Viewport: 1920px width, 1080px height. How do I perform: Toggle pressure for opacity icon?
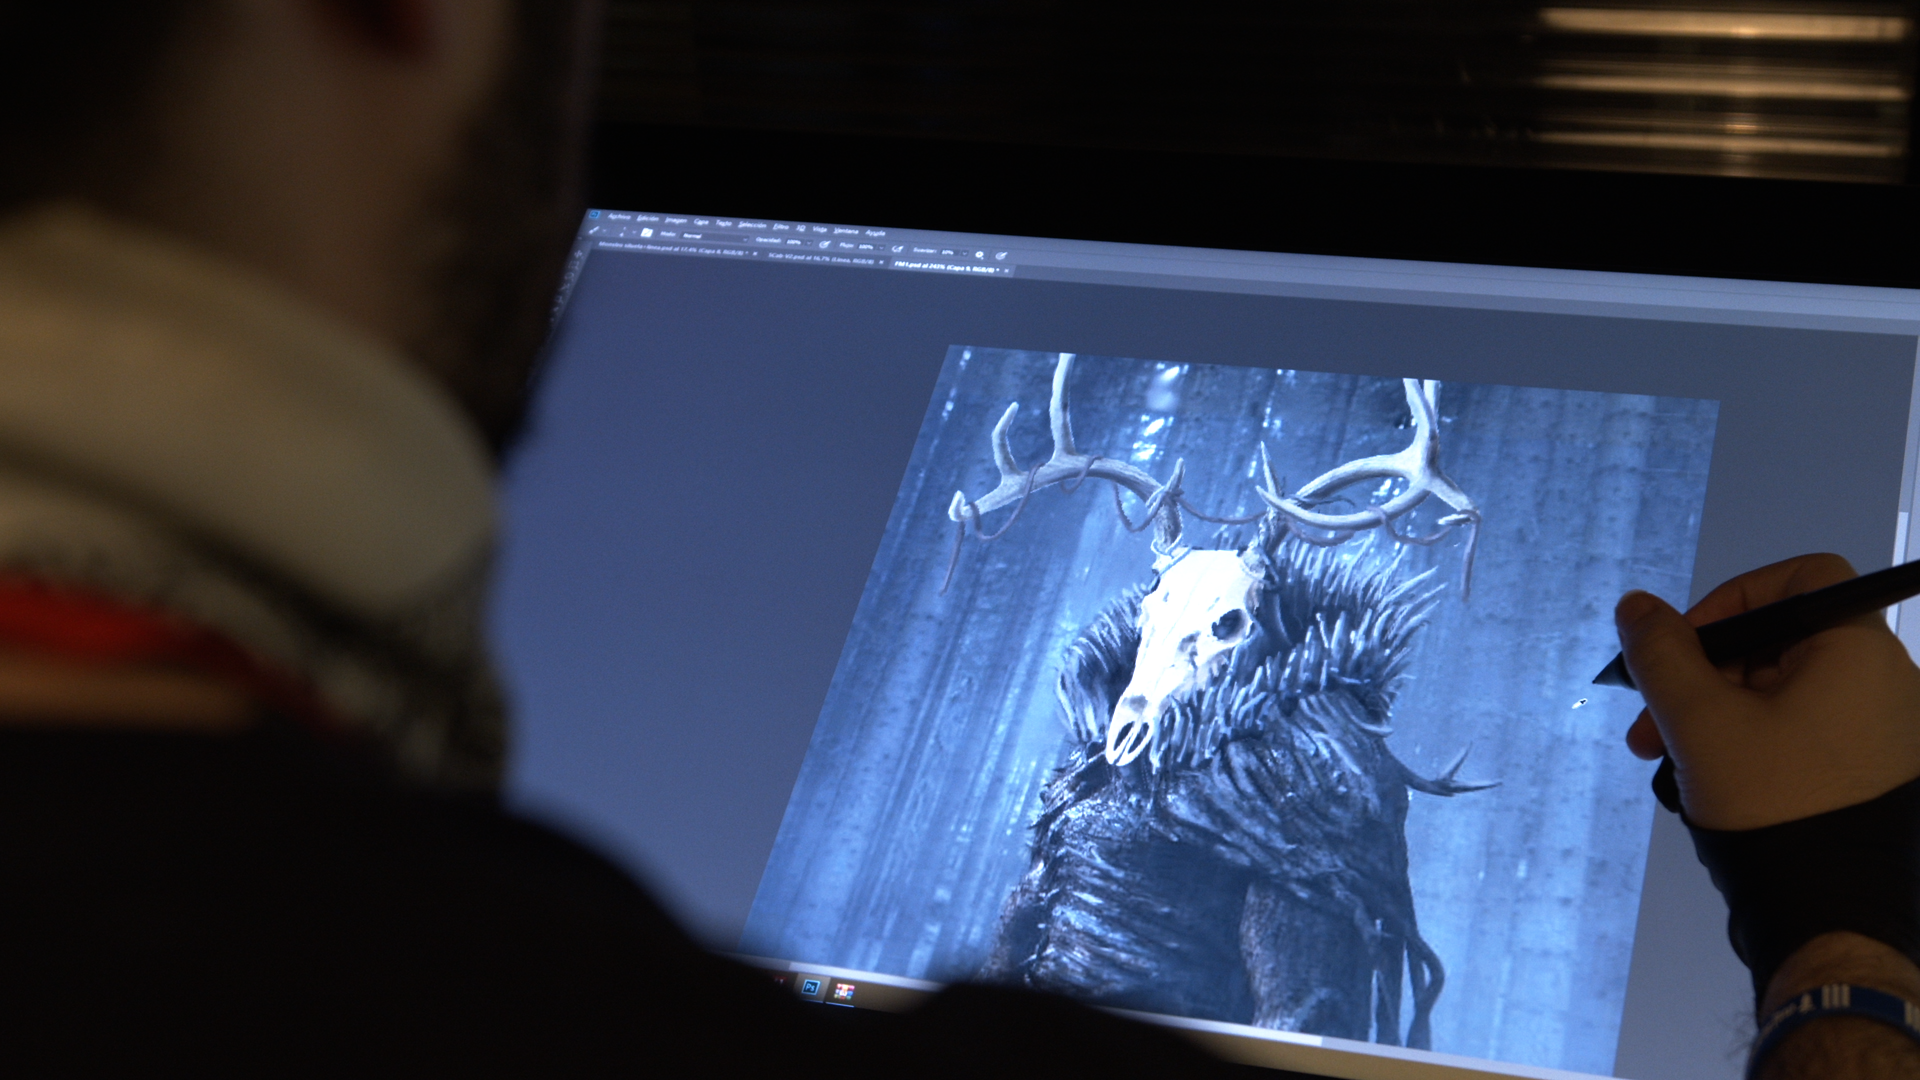click(824, 244)
